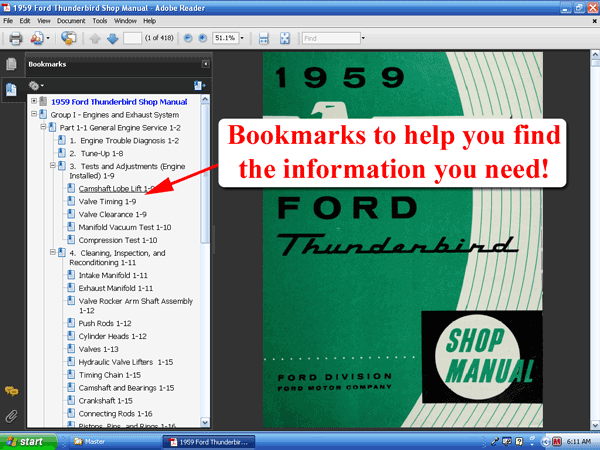Click the page number input field
This screenshot has width=600, height=450.
(132, 38)
